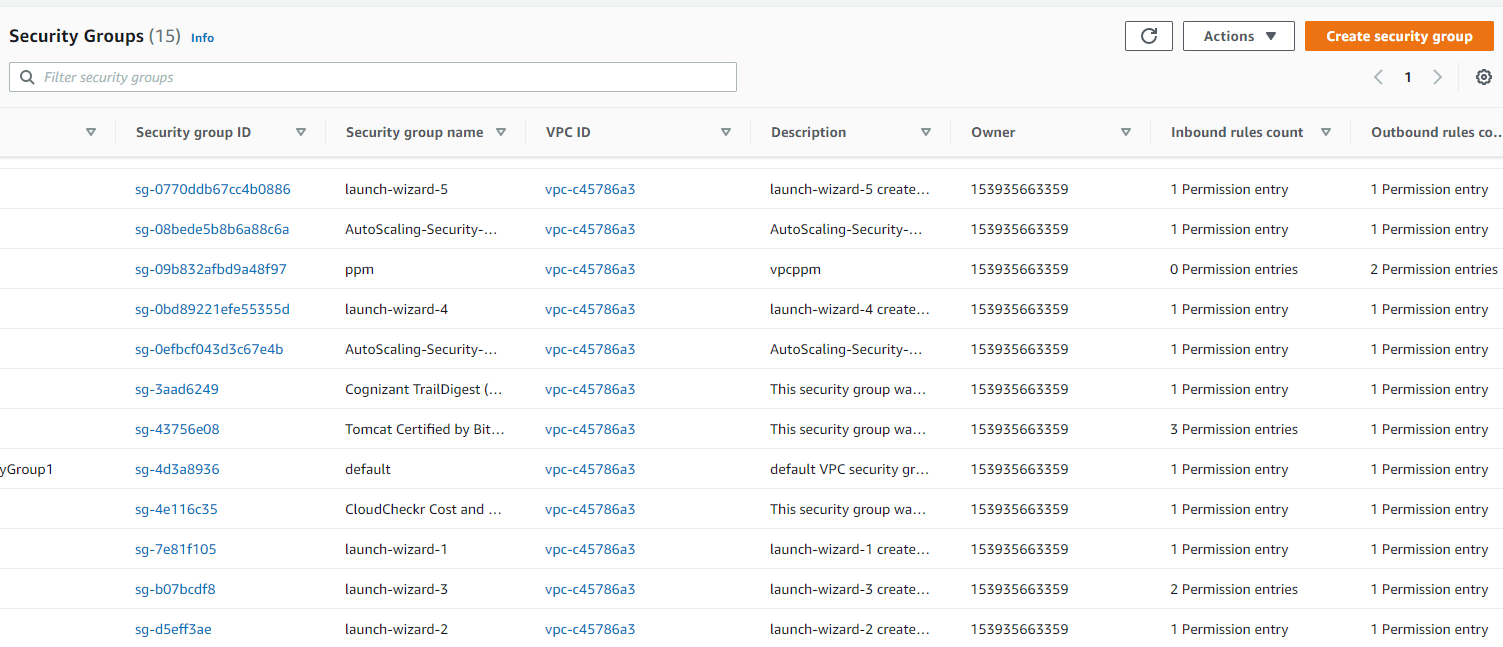Open the Description column filter
The width and height of the screenshot is (1503, 647).
[x=926, y=131]
